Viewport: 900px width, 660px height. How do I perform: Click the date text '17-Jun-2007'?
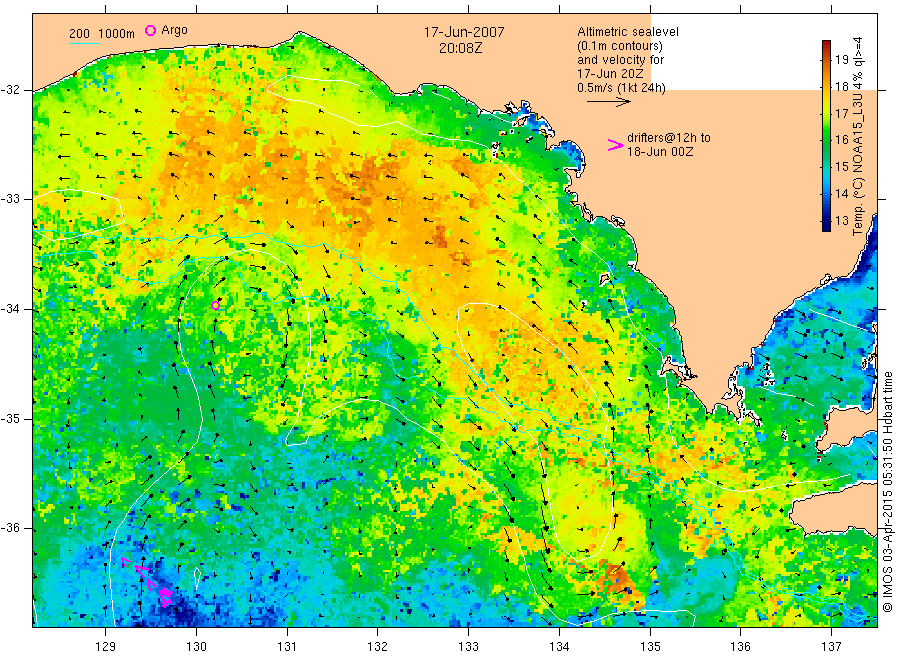pos(464,32)
